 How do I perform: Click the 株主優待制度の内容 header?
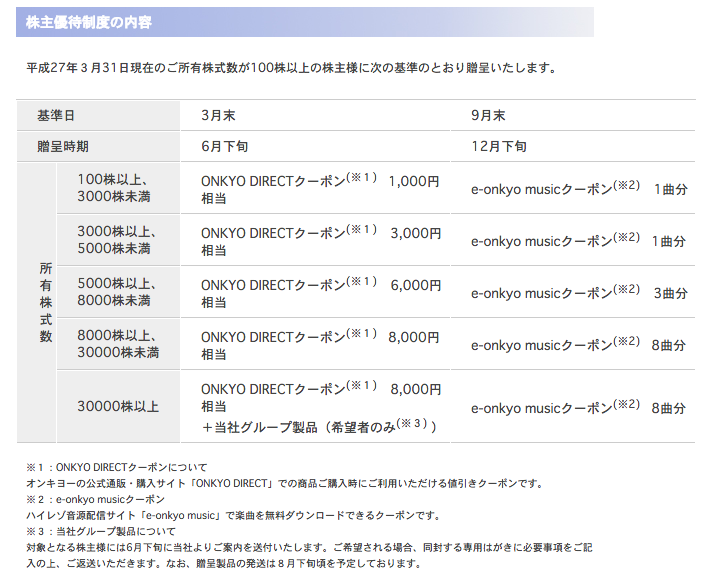[305, 22]
